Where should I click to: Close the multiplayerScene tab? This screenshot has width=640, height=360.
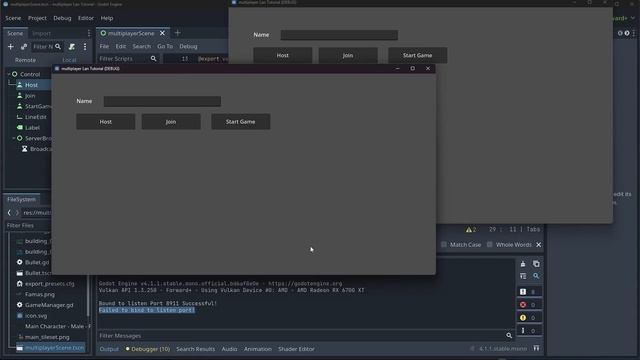162,33
